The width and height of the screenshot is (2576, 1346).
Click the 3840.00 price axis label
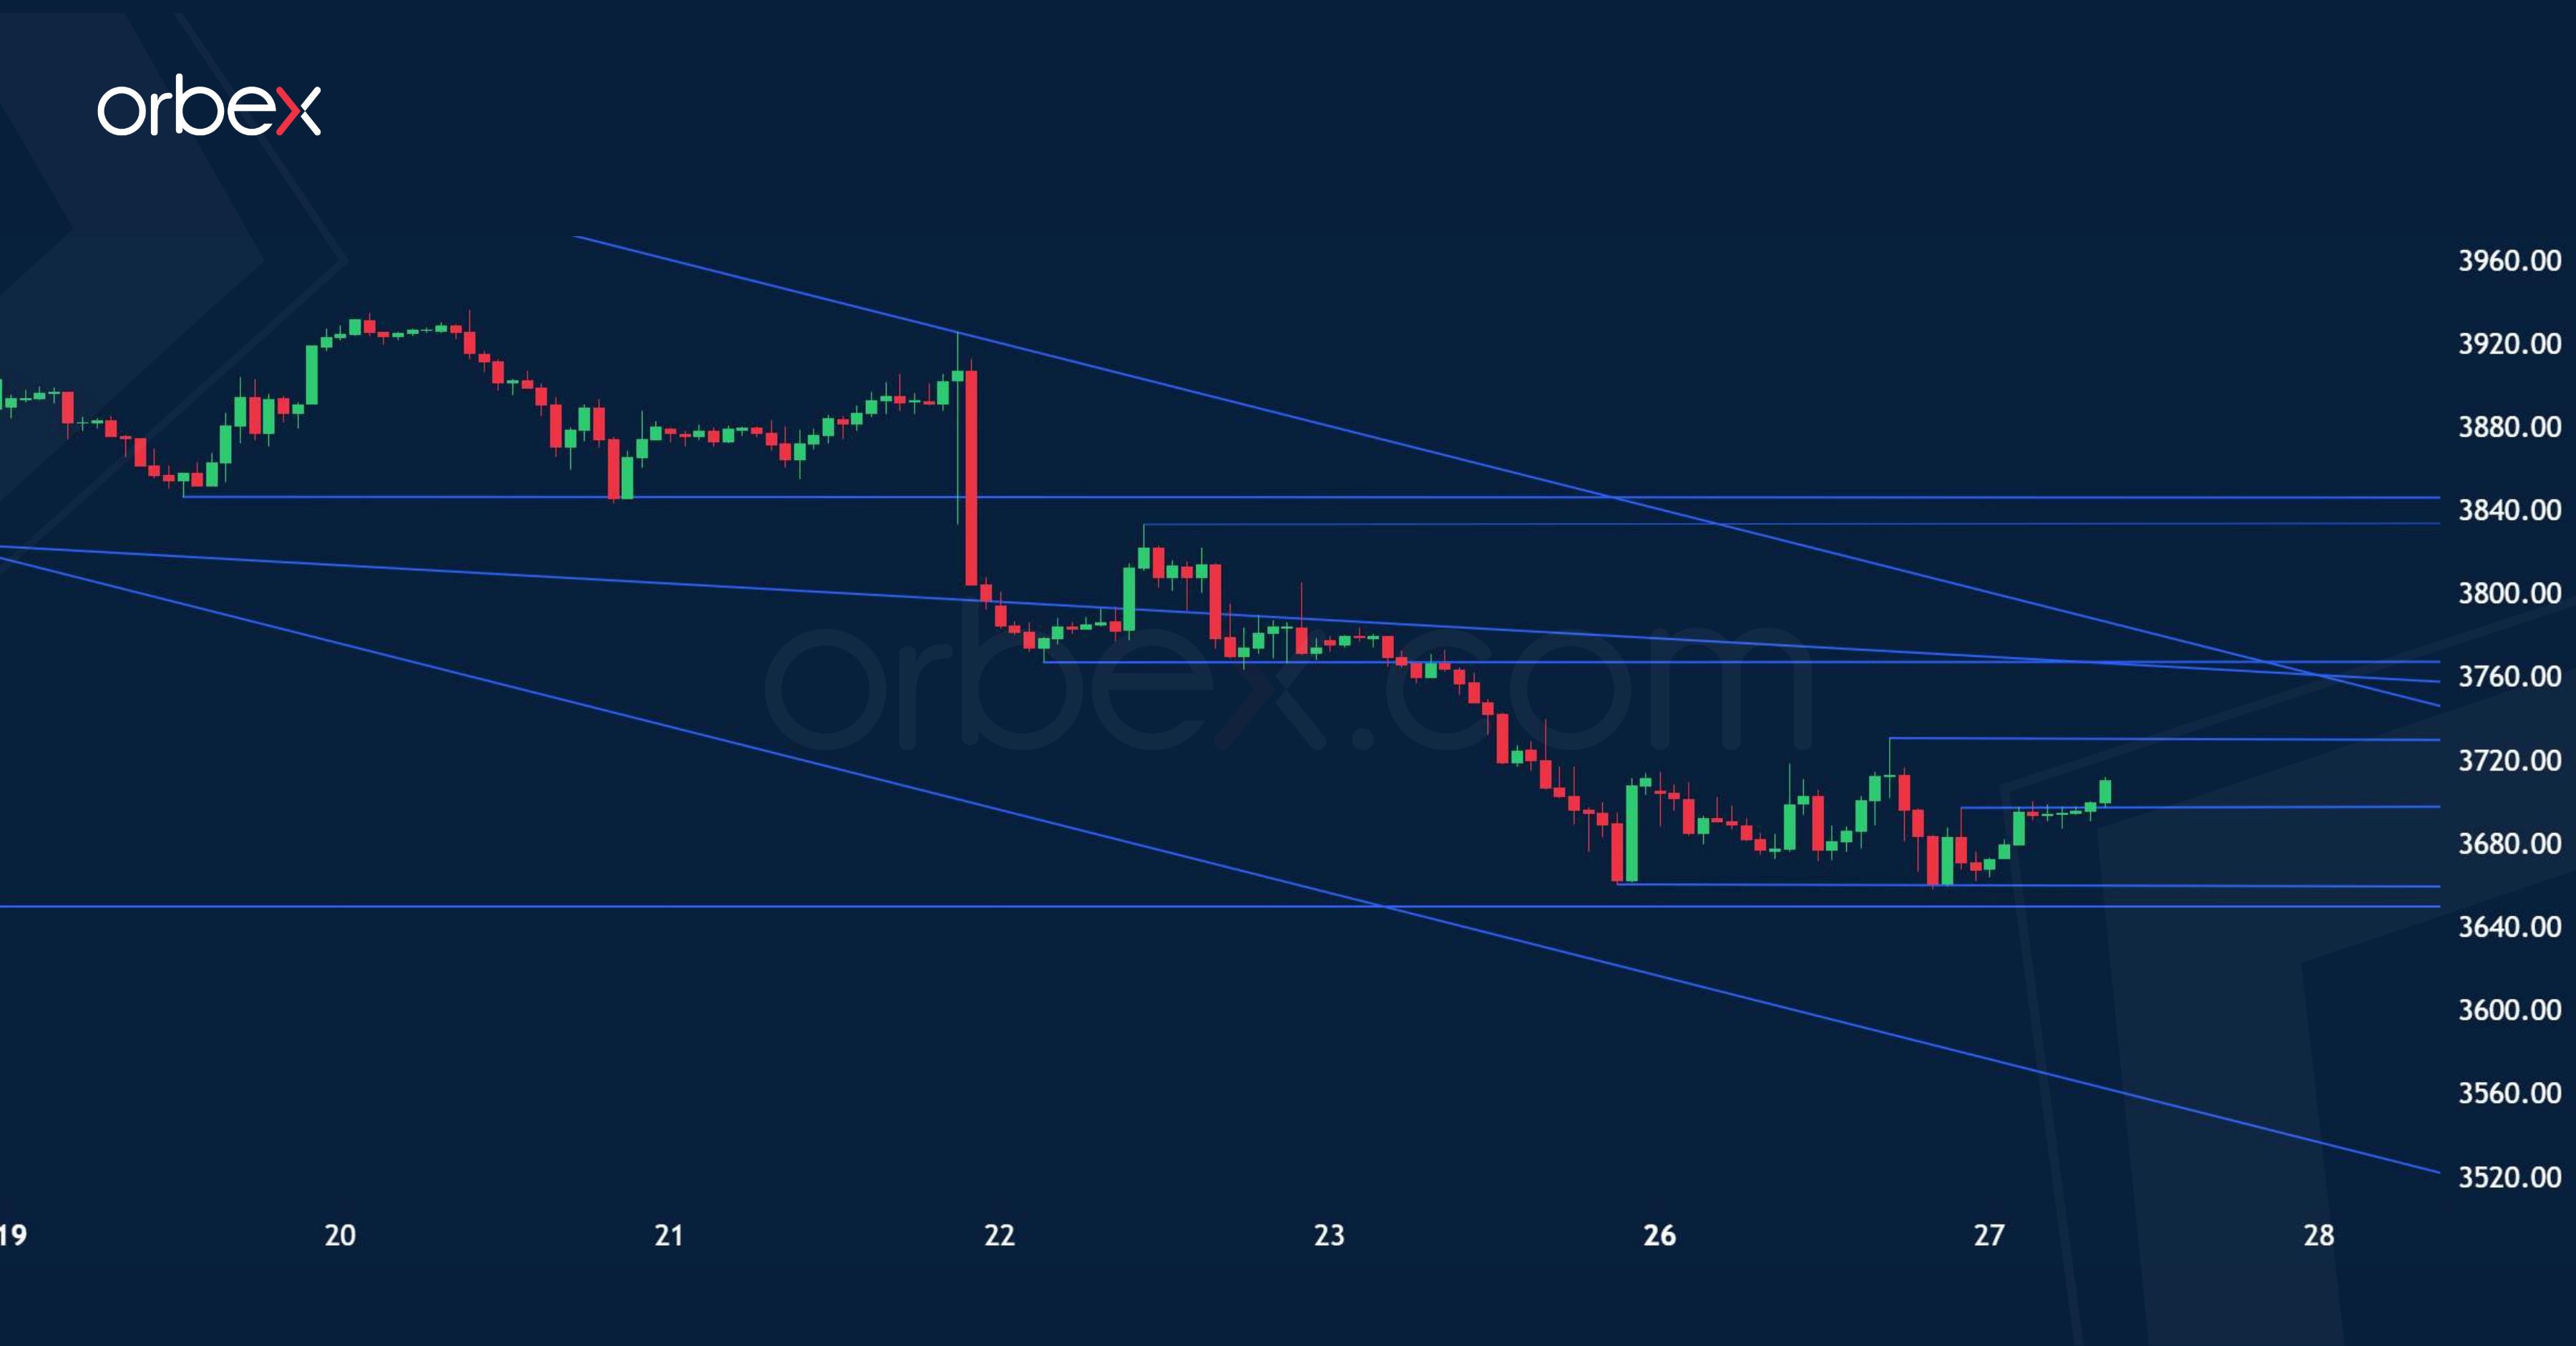point(2509,510)
